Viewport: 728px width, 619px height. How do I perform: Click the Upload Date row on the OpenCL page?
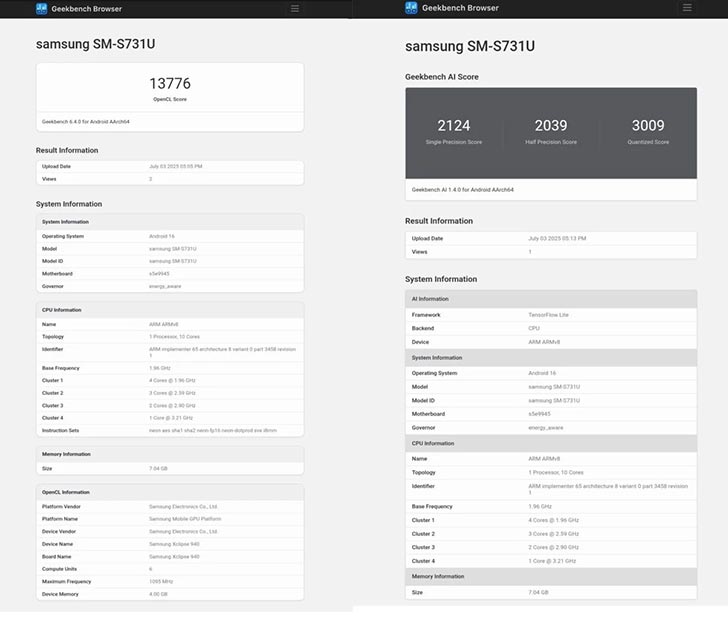click(170, 166)
